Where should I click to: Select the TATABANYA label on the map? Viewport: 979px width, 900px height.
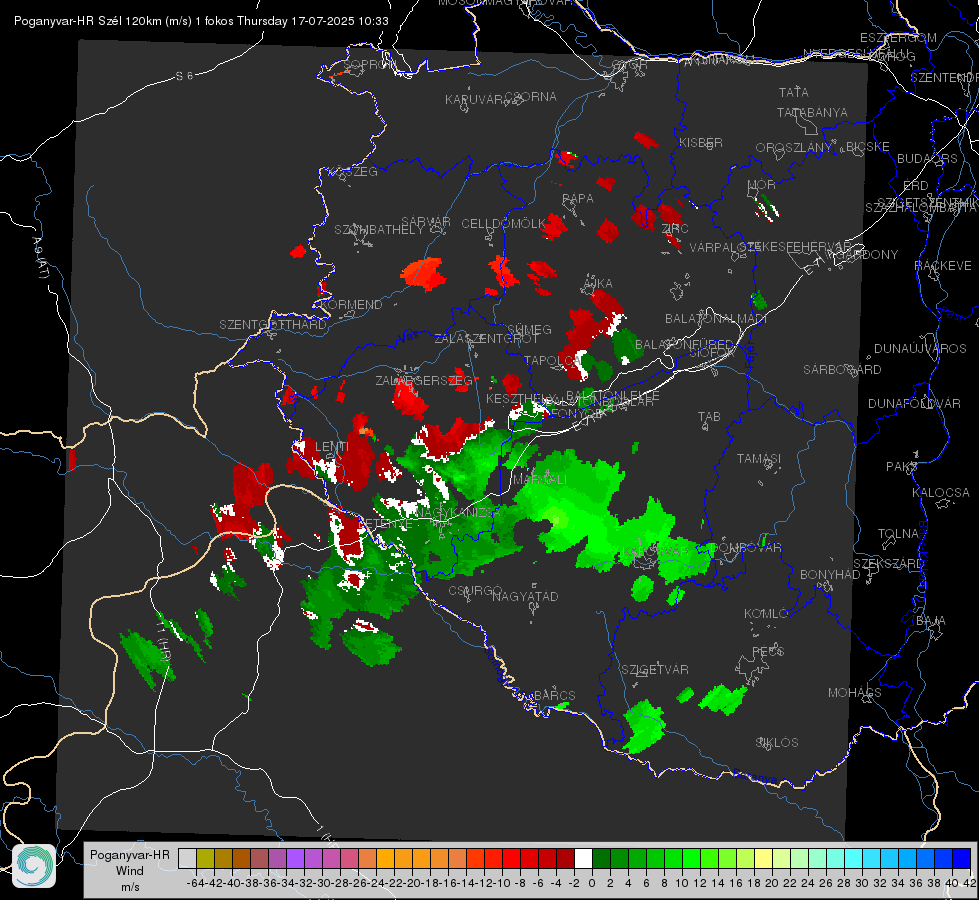pyautogui.click(x=812, y=112)
